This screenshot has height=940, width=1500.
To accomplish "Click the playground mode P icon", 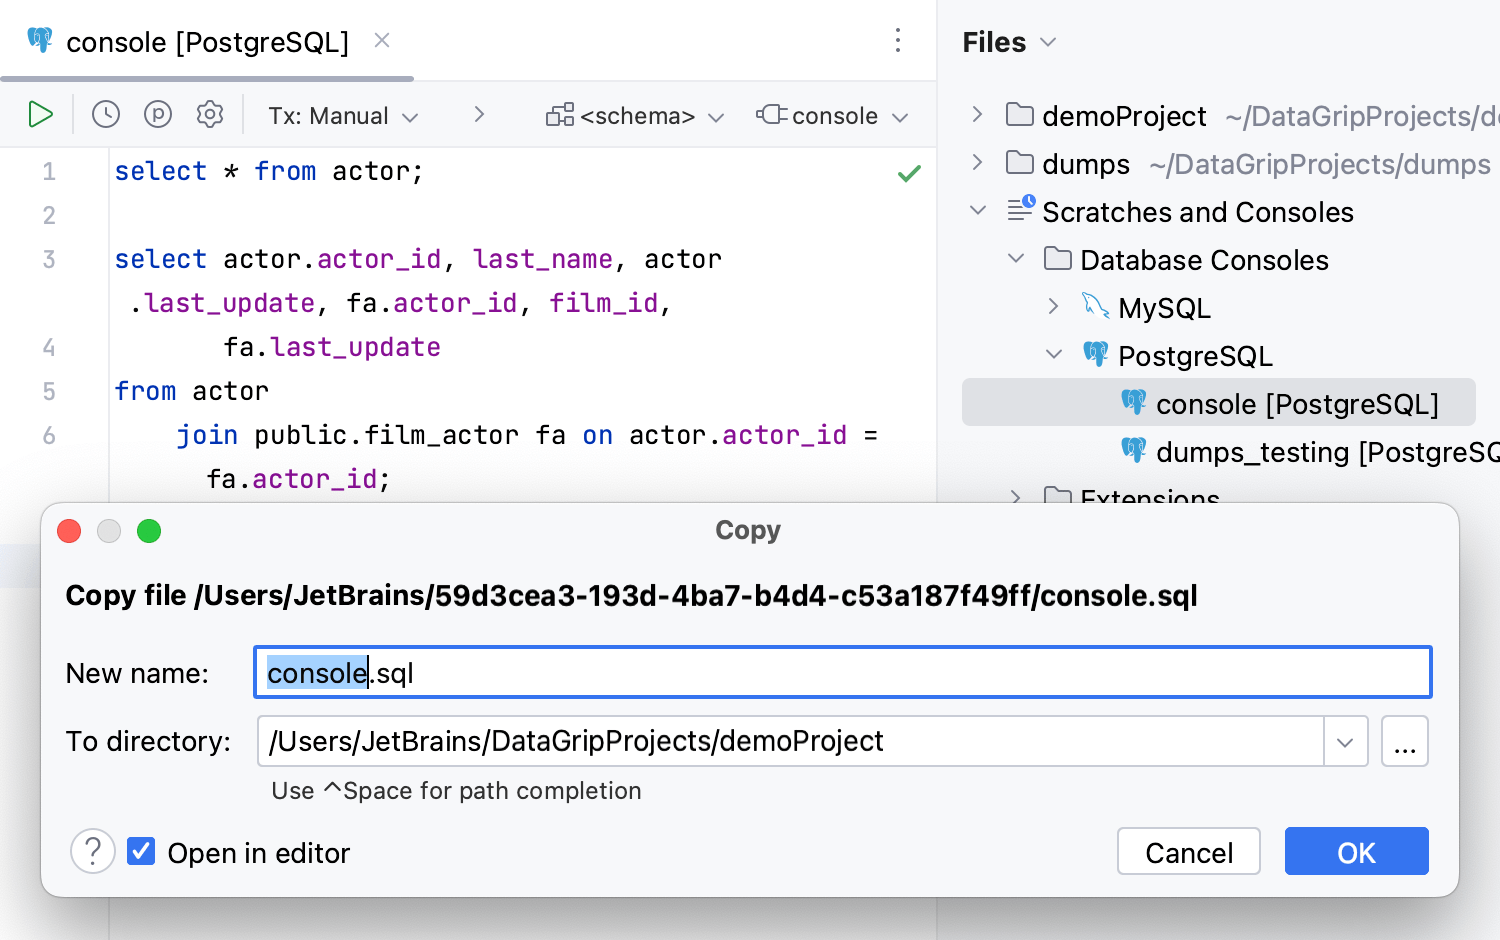I will 158,115.
